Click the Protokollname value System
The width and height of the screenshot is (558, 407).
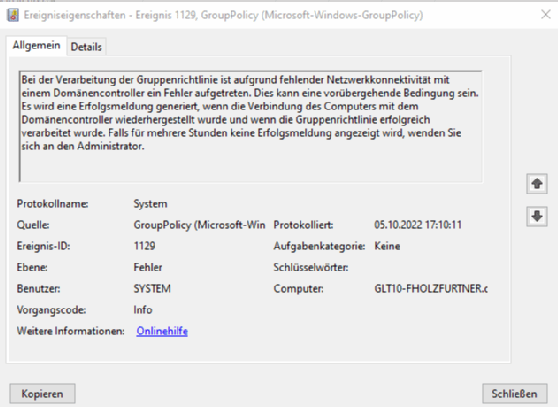pos(150,204)
